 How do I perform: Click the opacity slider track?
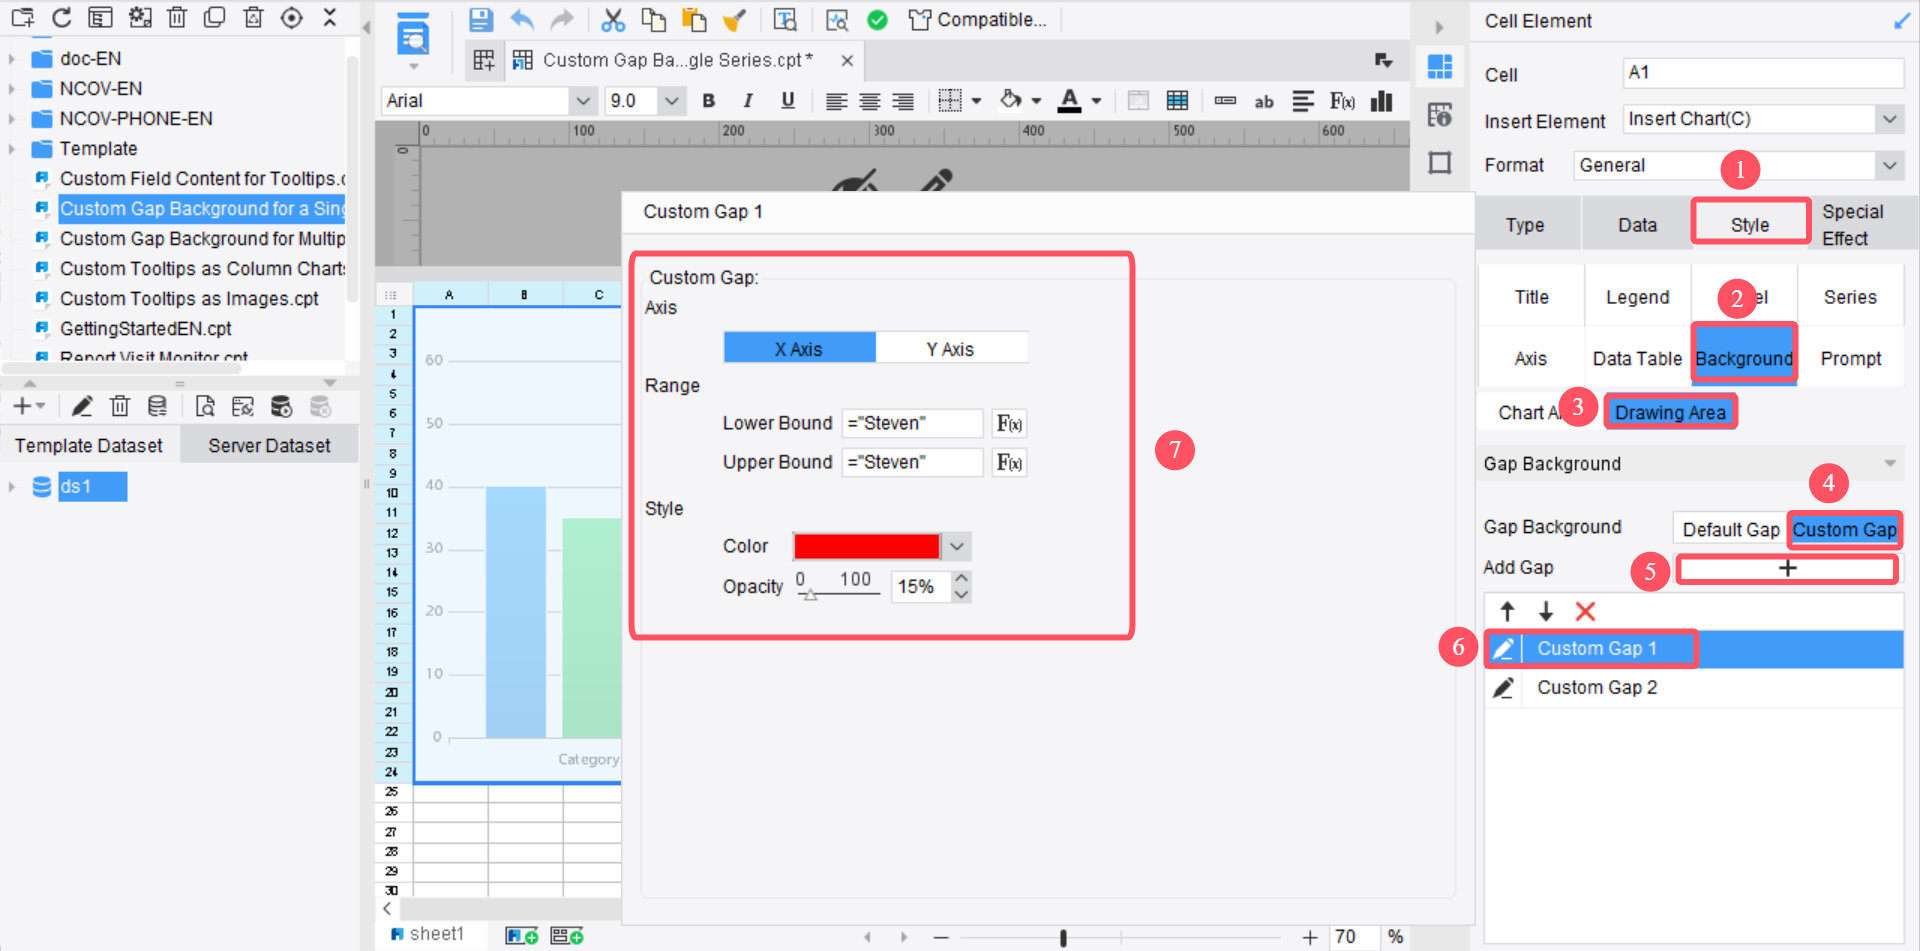click(838, 595)
